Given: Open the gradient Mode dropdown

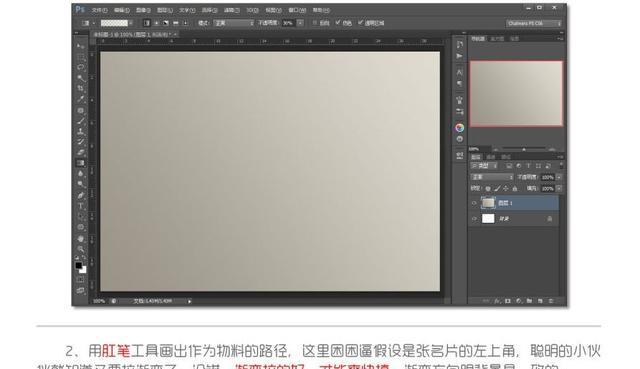Looking at the screenshot, I should point(233,23).
